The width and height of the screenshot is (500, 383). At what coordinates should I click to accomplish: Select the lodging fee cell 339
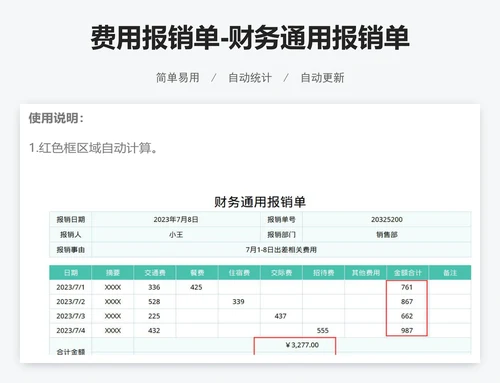tap(239, 302)
